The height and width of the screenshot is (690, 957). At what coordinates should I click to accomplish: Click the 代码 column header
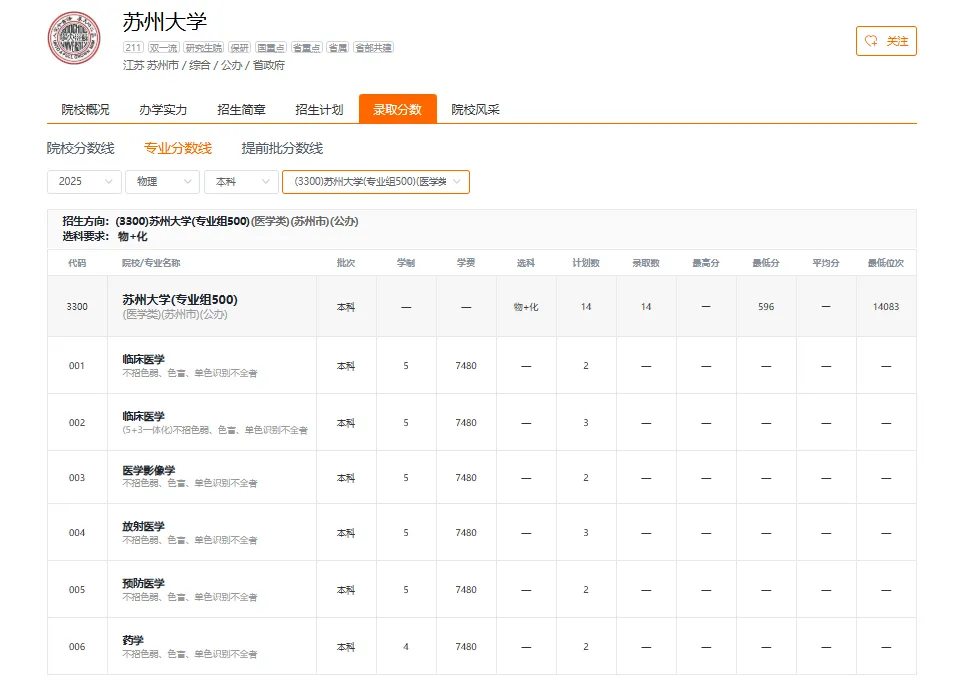coord(77,263)
